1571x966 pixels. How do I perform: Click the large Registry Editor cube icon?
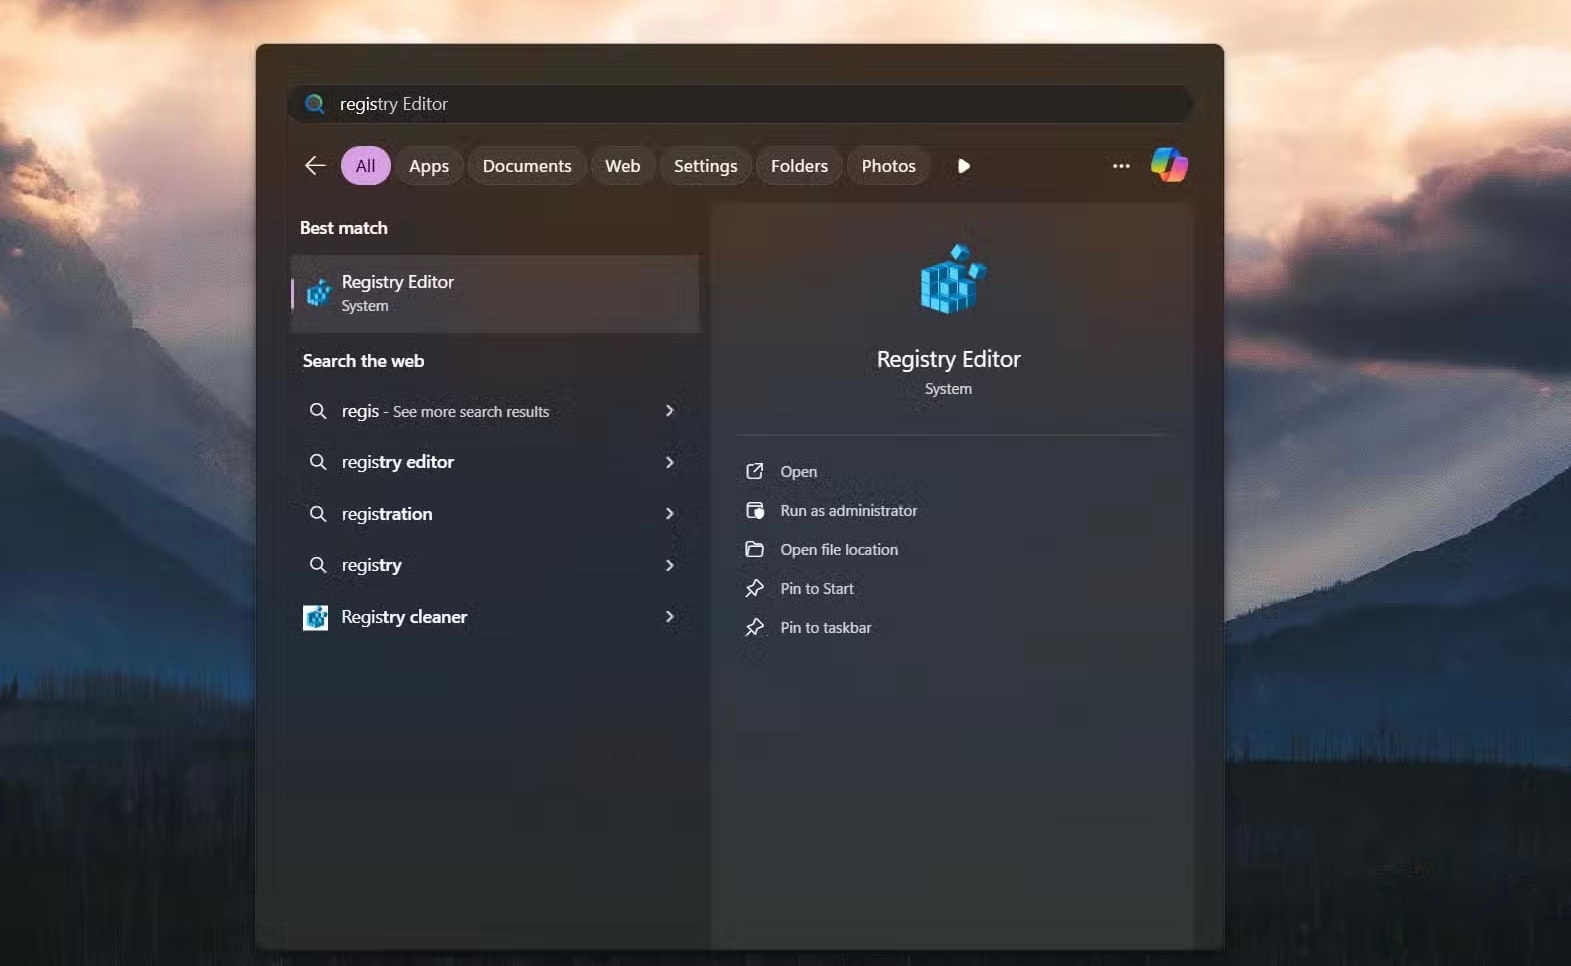click(952, 280)
